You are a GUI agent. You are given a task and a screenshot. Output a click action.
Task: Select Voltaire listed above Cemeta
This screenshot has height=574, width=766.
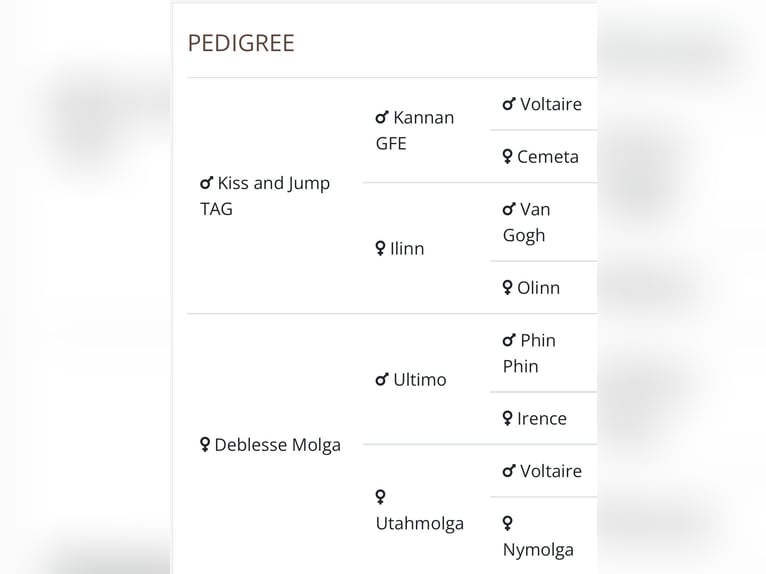pyautogui.click(x=550, y=104)
